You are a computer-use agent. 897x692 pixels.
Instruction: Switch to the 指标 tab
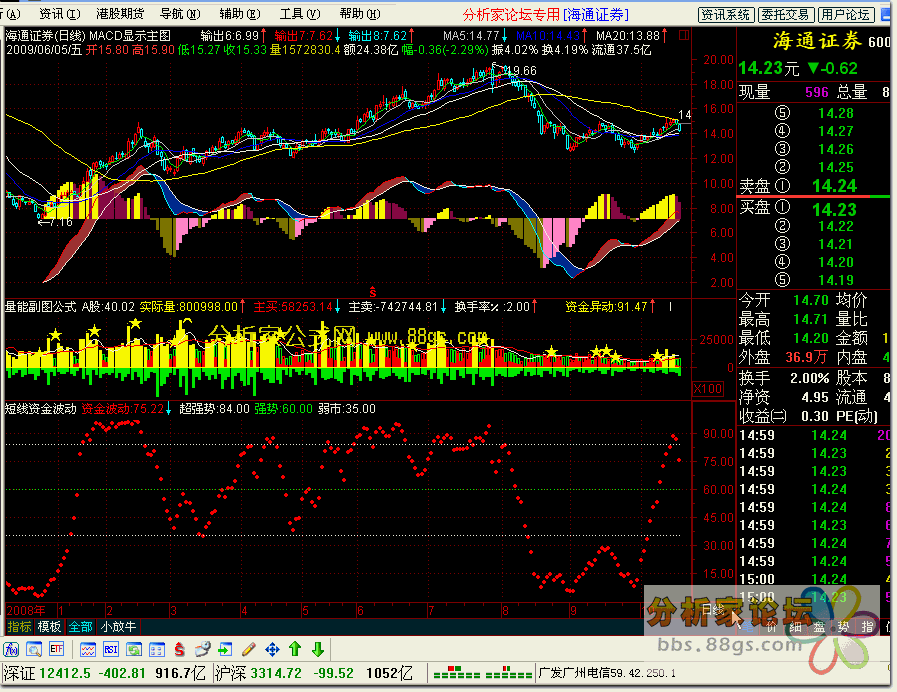[x=19, y=627]
